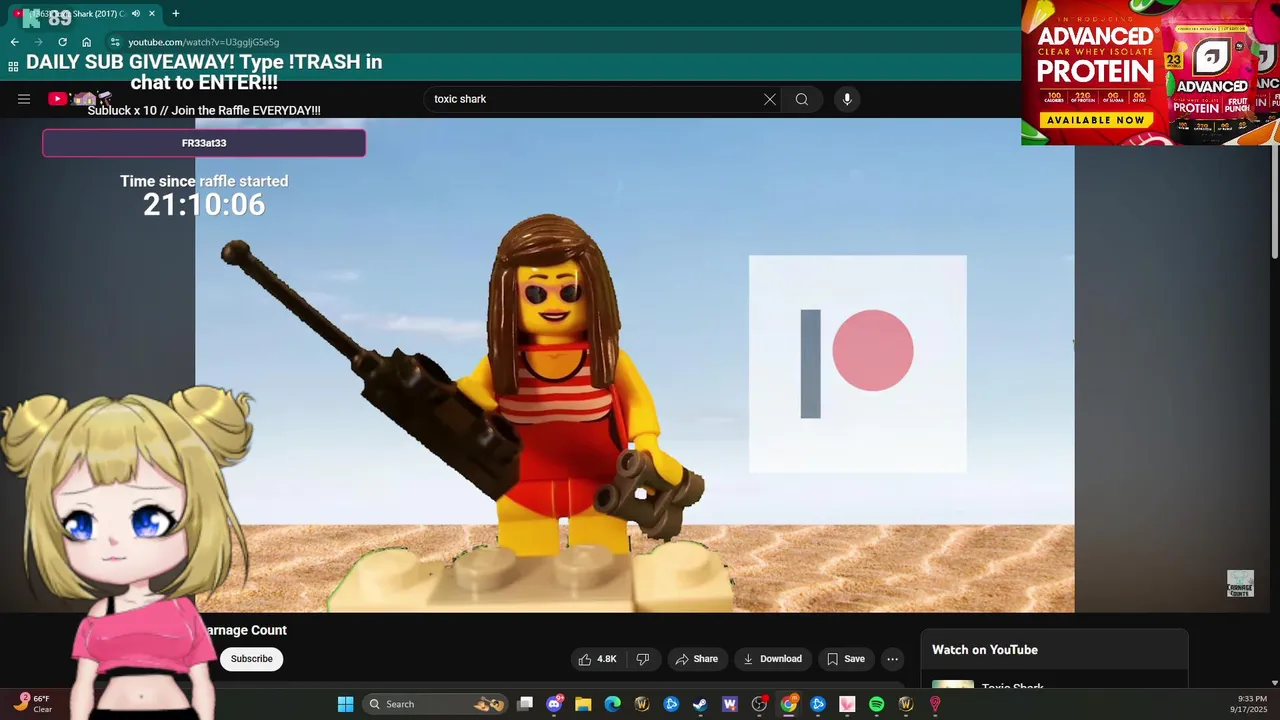Open Steam from the taskbar

[700, 704]
